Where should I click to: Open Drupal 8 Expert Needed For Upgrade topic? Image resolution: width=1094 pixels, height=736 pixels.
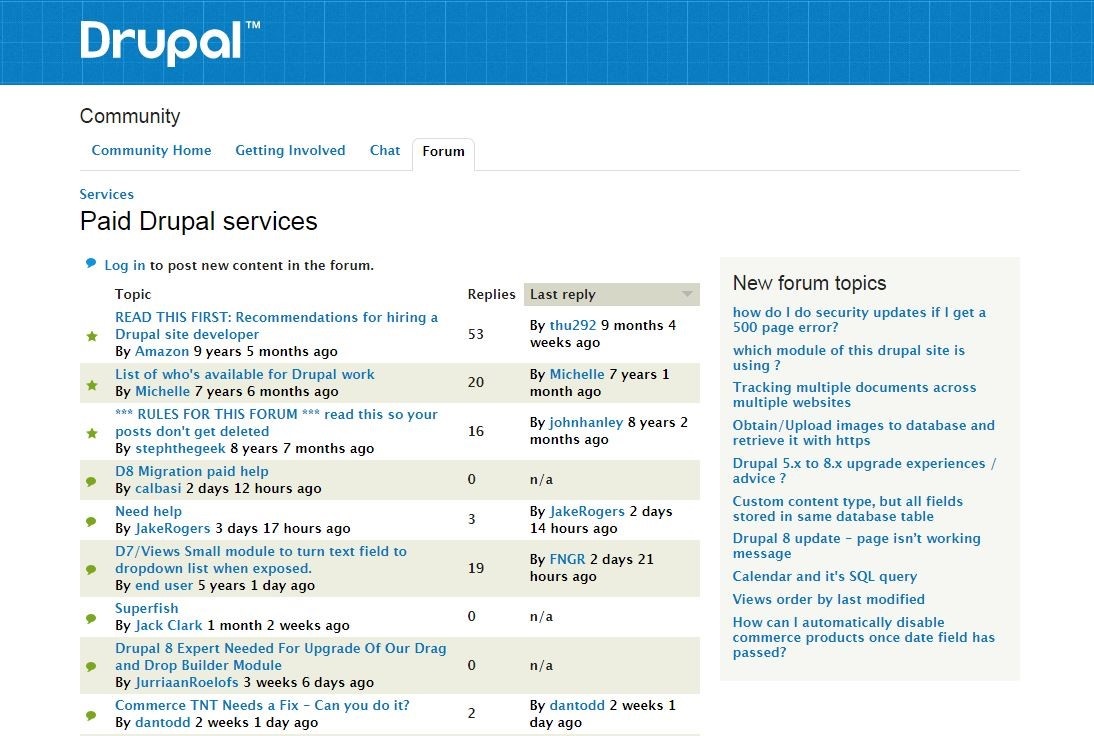click(x=280, y=656)
